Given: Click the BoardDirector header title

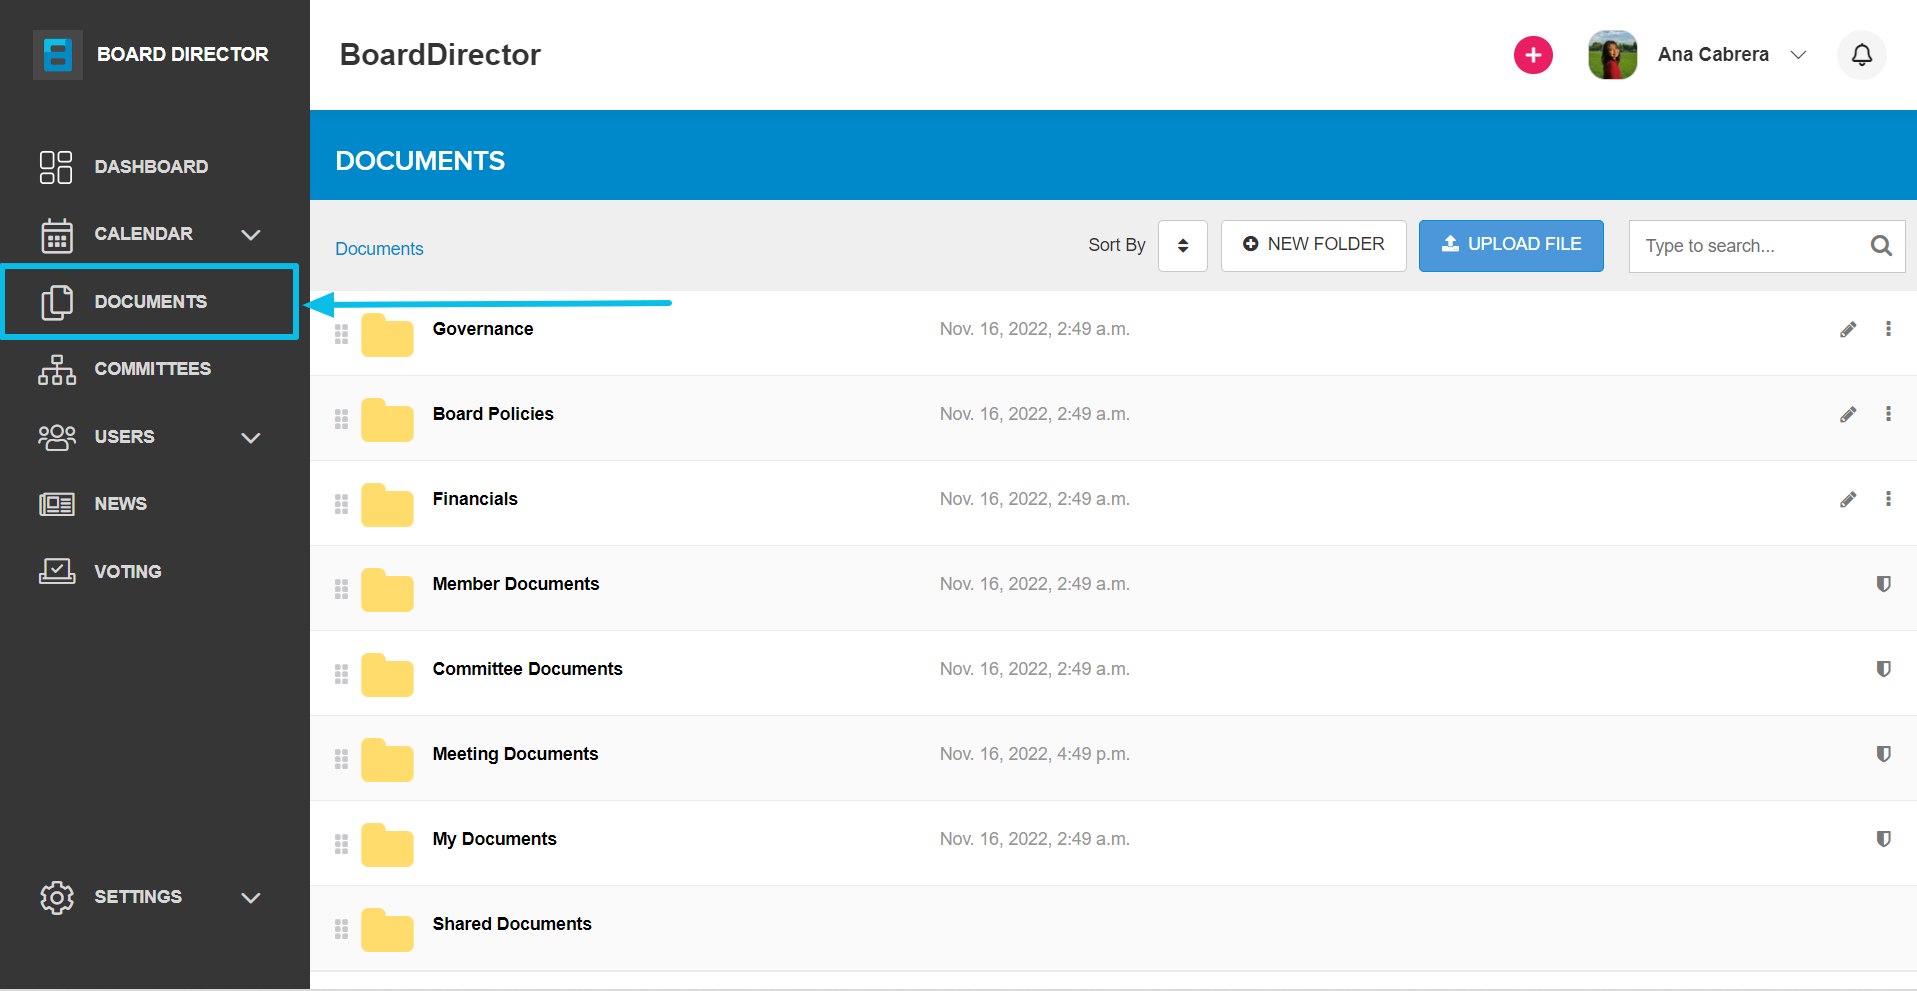Looking at the screenshot, I should tap(440, 55).
